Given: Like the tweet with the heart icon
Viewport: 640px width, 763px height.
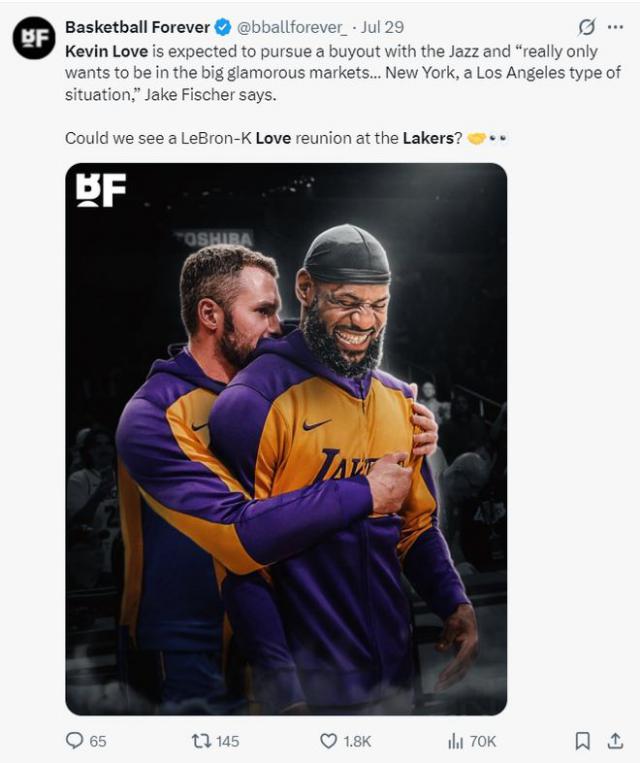Looking at the screenshot, I should pyautogui.click(x=328, y=741).
